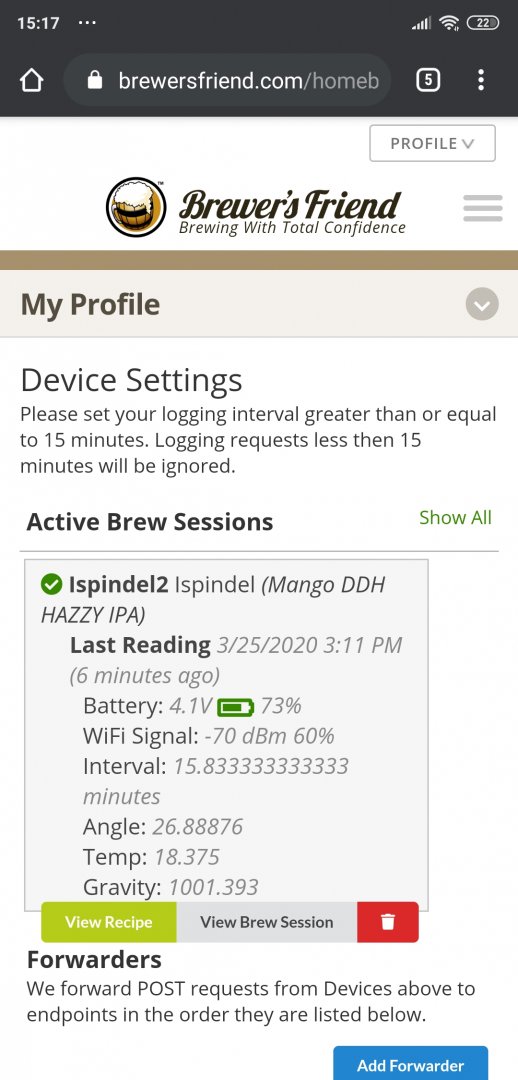Expand the PROFILE dropdown
This screenshot has width=518, height=1080.
433,143
